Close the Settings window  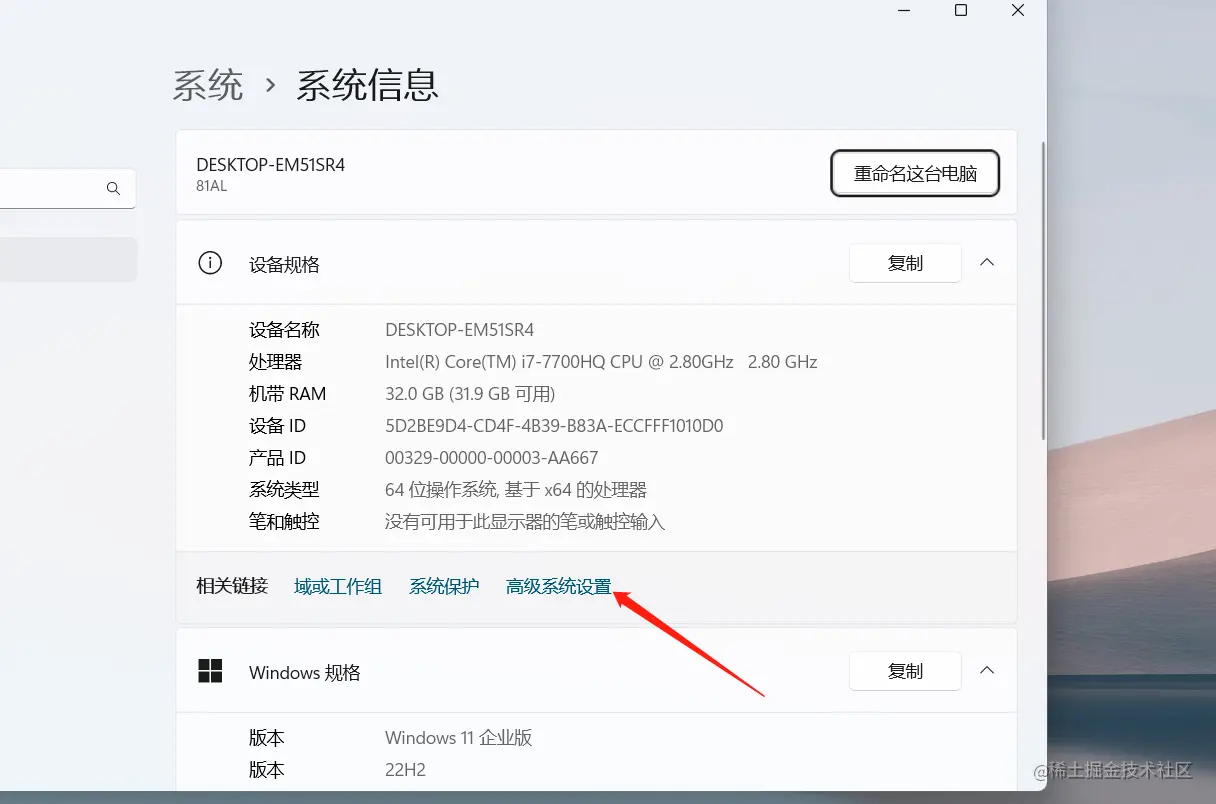pos(1018,10)
